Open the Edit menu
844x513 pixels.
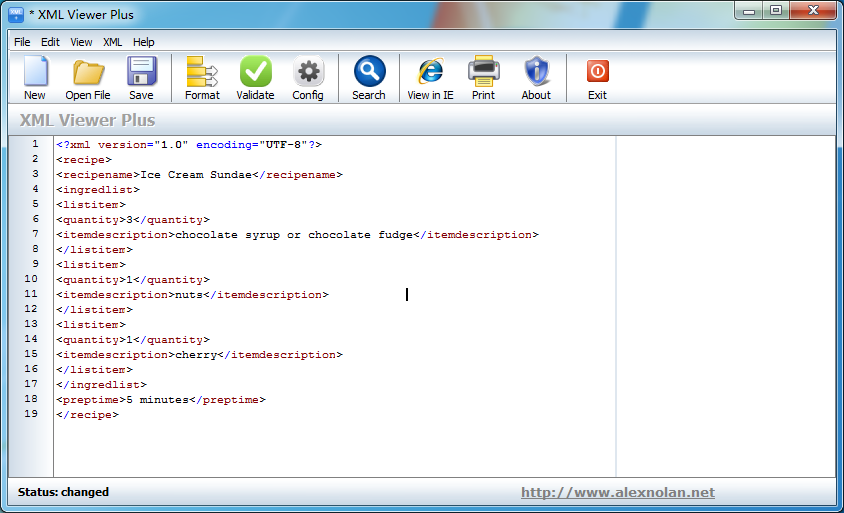pyautogui.click(x=50, y=42)
